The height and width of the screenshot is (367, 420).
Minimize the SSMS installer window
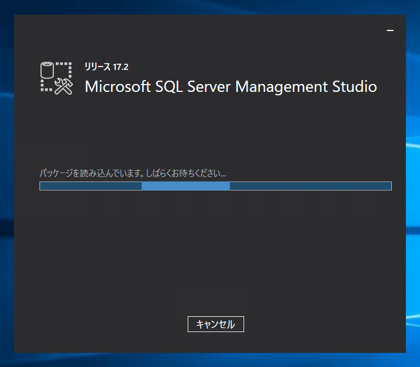tap(390, 30)
